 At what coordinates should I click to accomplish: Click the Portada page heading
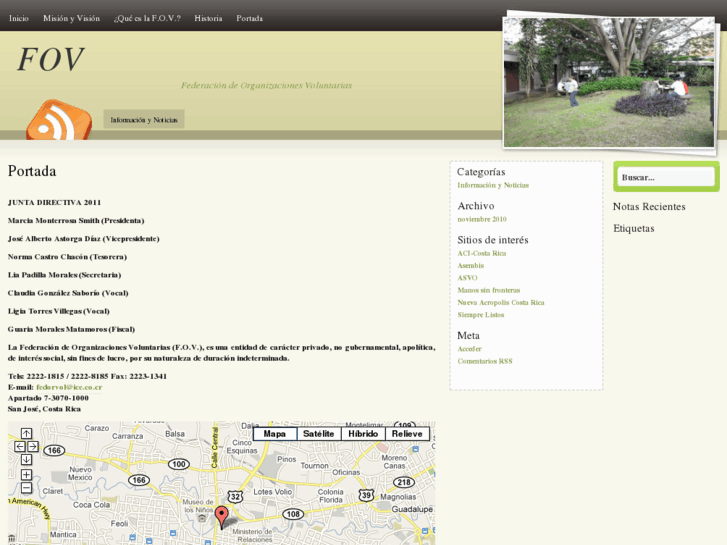point(32,171)
